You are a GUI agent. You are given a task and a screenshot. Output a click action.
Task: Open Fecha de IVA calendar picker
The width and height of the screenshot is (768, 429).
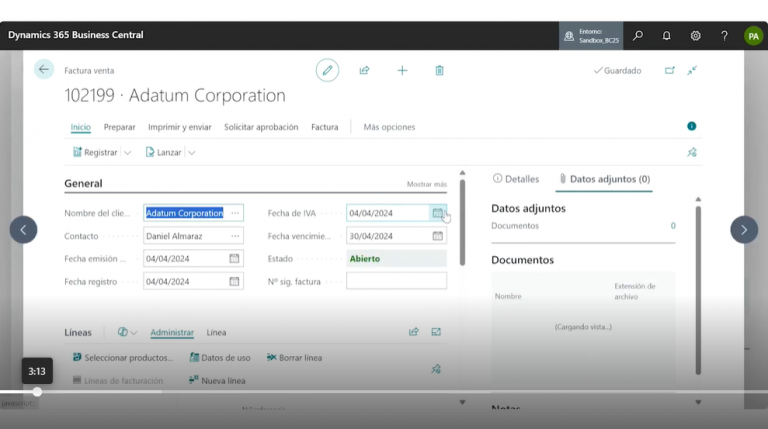[437, 213]
